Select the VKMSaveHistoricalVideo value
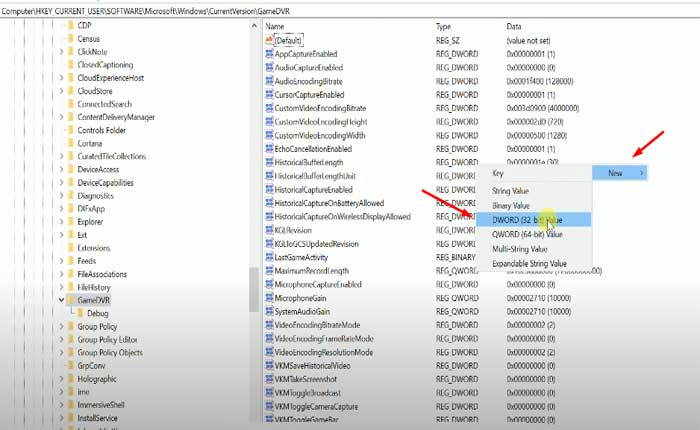 [x=312, y=365]
